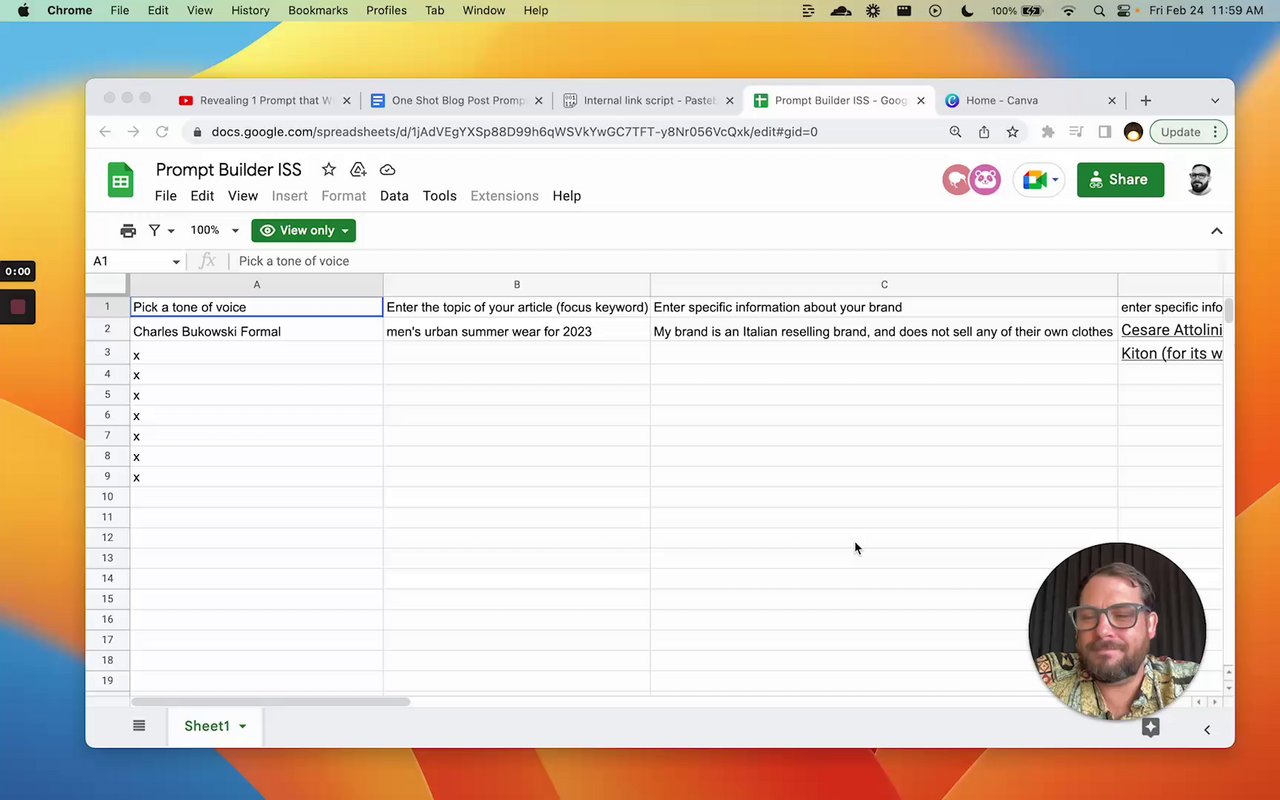This screenshot has width=1280, height=800.
Task: Select row 10 header
Action: click(x=107, y=497)
